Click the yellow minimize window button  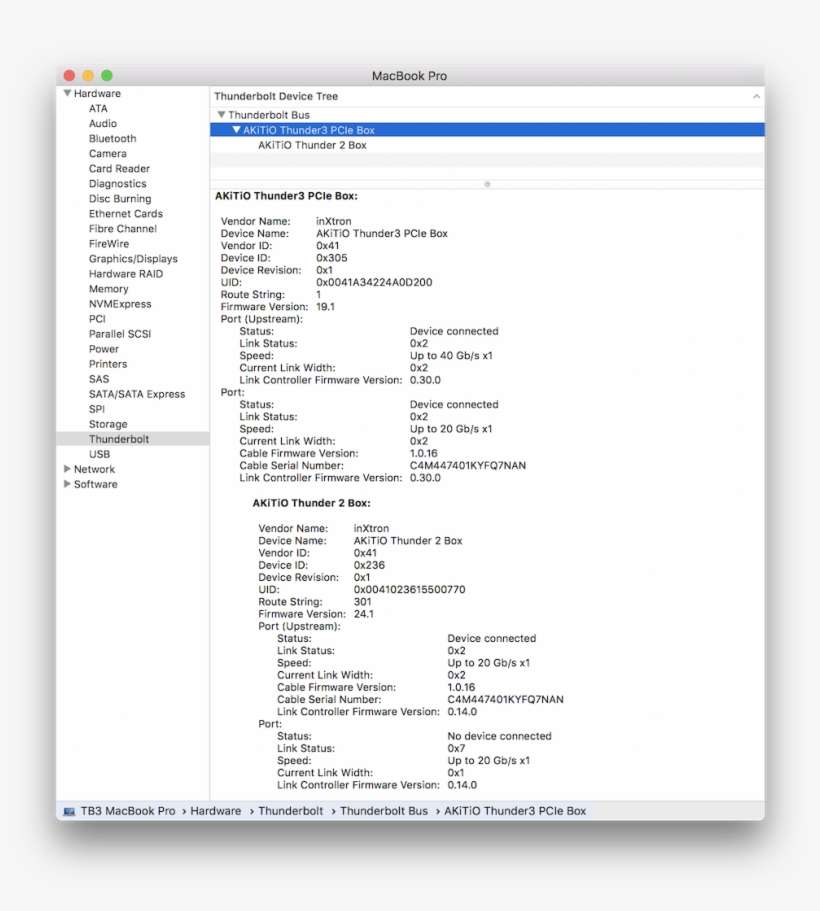(x=88, y=76)
